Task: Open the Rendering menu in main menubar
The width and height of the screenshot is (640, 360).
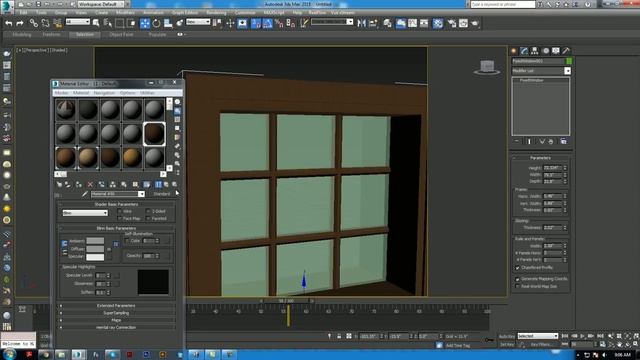Action: click(216, 13)
